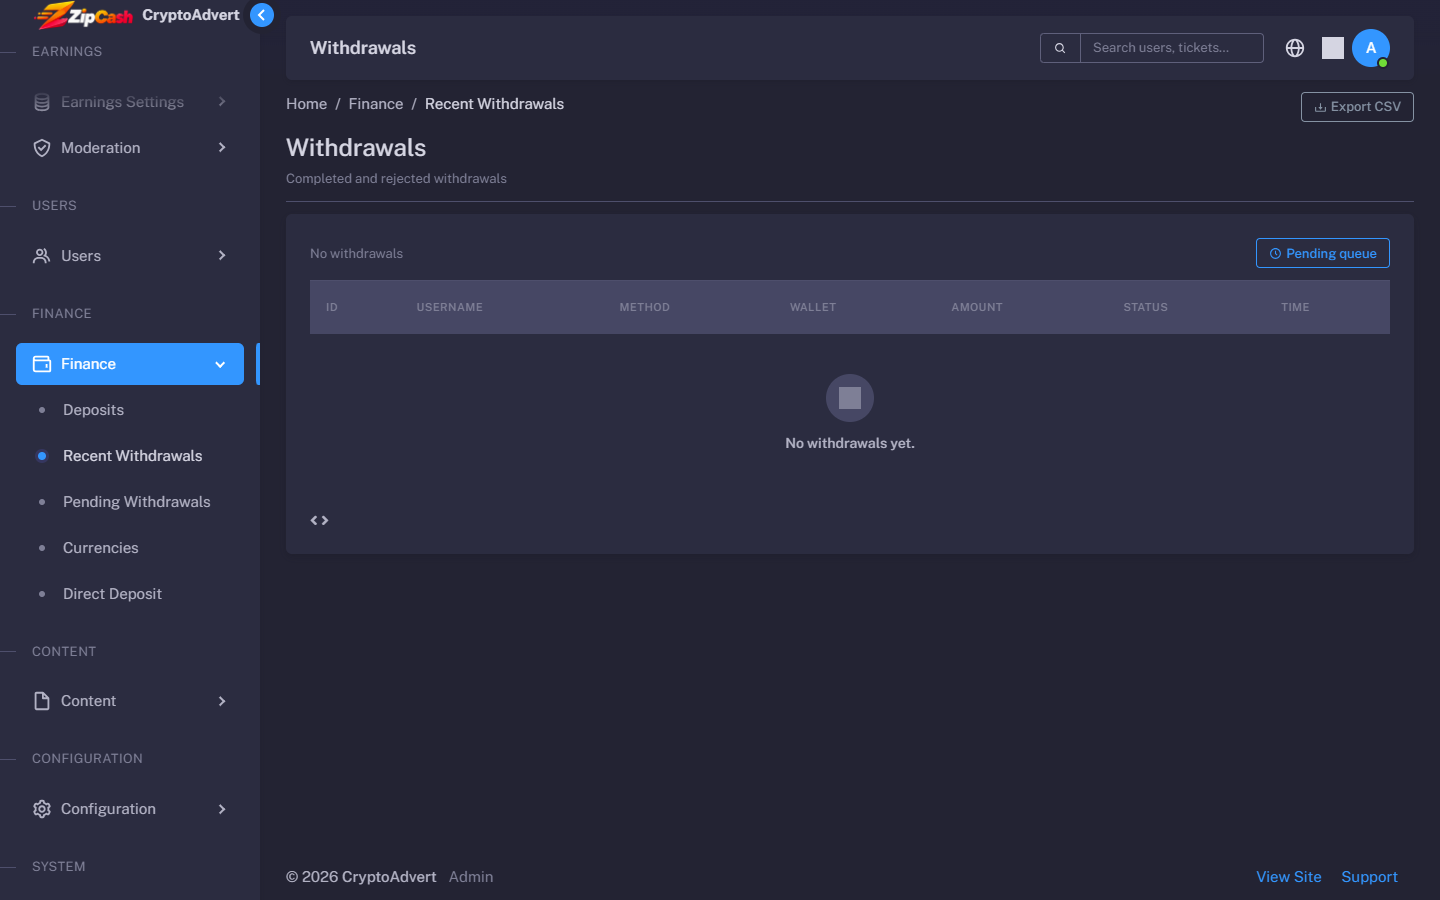Click the AMOUNT column header

[977, 307]
